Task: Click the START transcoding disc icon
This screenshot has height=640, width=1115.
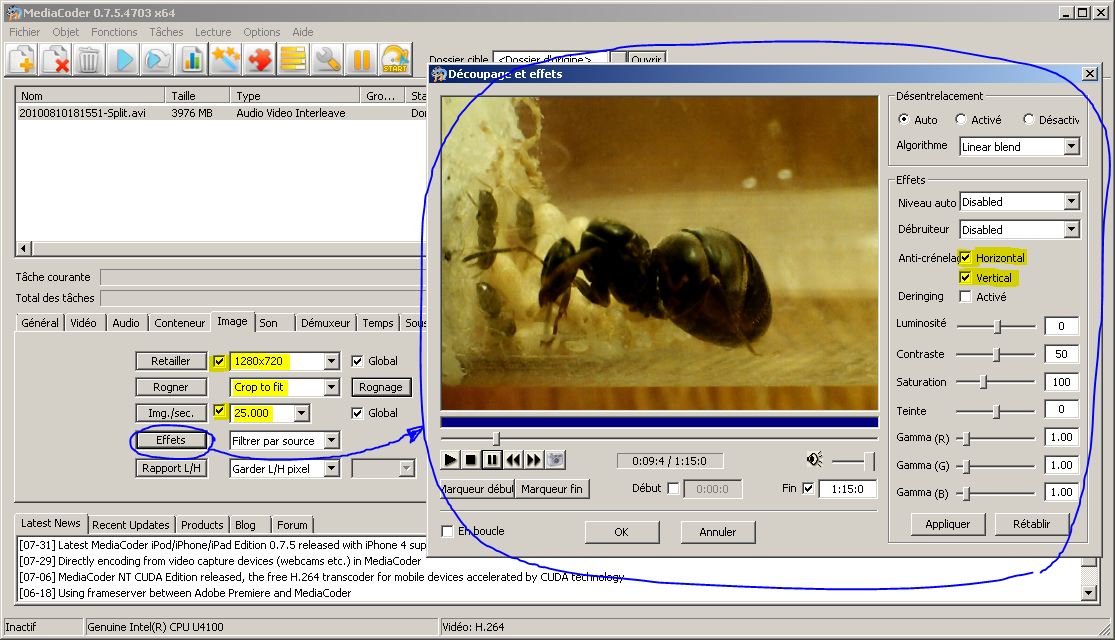Action: (x=396, y=60)
